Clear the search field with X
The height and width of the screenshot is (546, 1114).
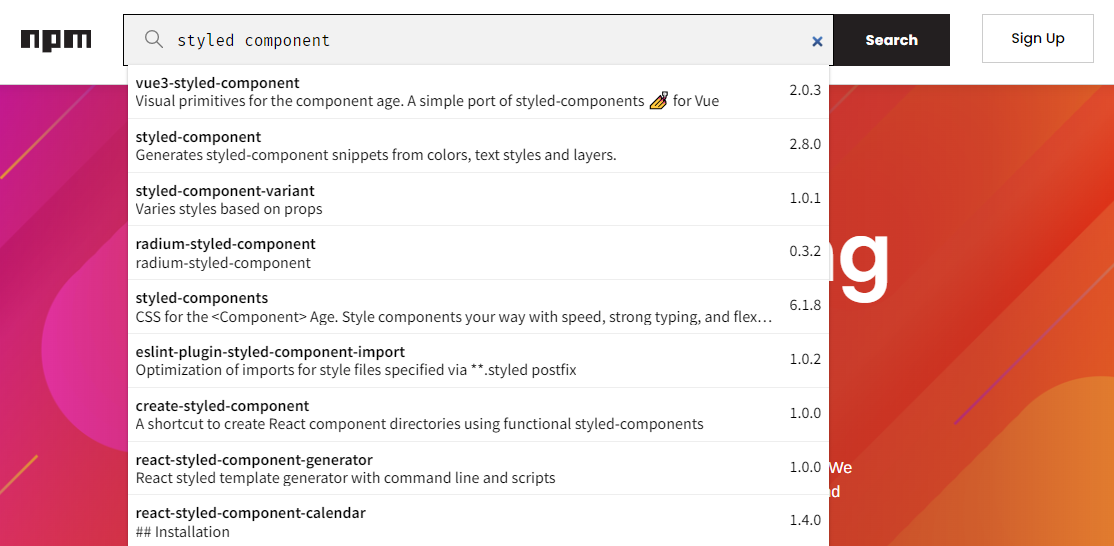click(x=817, y=41)
